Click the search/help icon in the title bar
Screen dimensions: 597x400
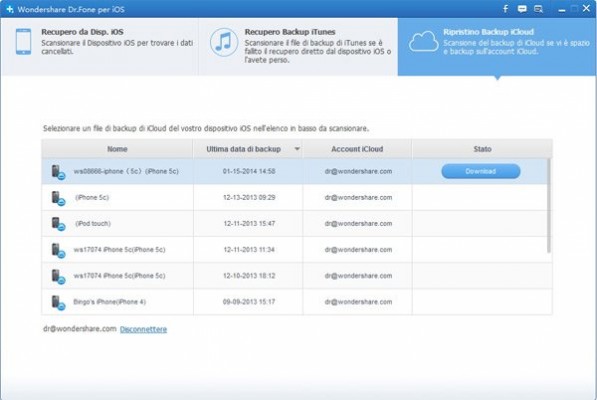click(x=538, y=9)
